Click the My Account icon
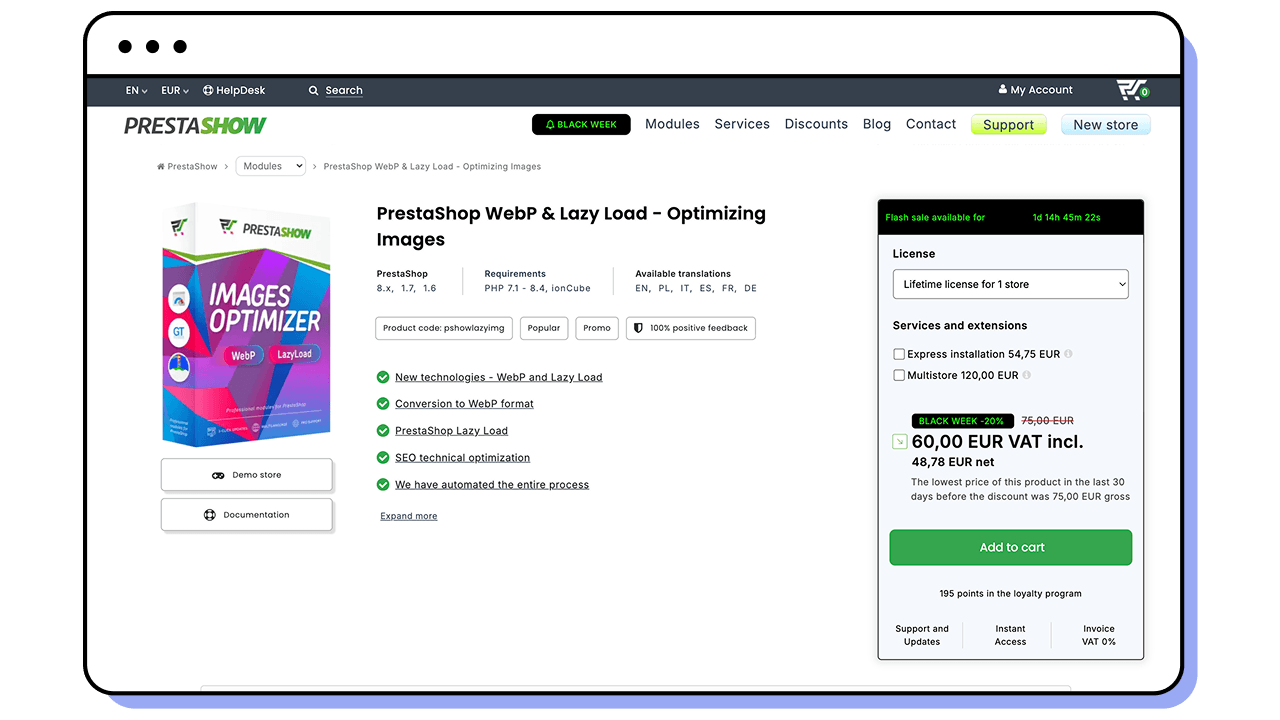This screenshot has height=720, width=1280. [x=1002, y=90]
